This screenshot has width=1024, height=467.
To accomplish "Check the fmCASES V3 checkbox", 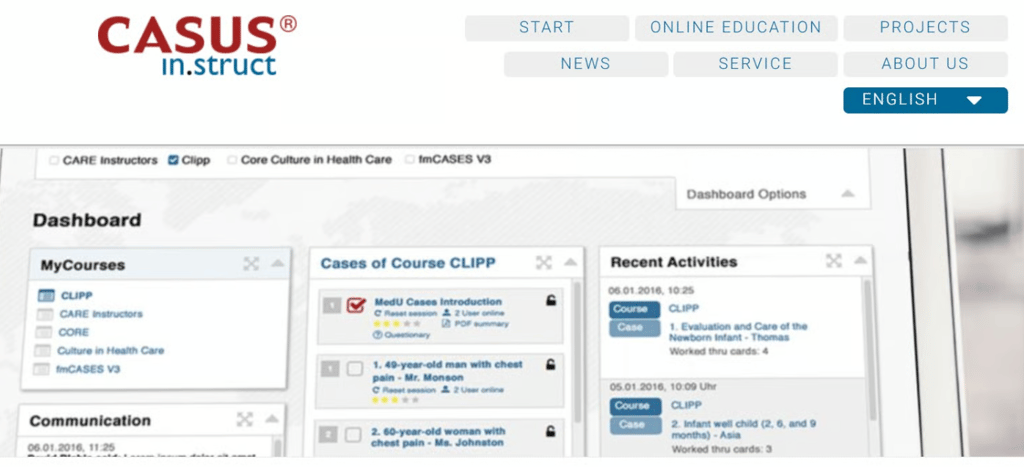I will coord(409,159).
